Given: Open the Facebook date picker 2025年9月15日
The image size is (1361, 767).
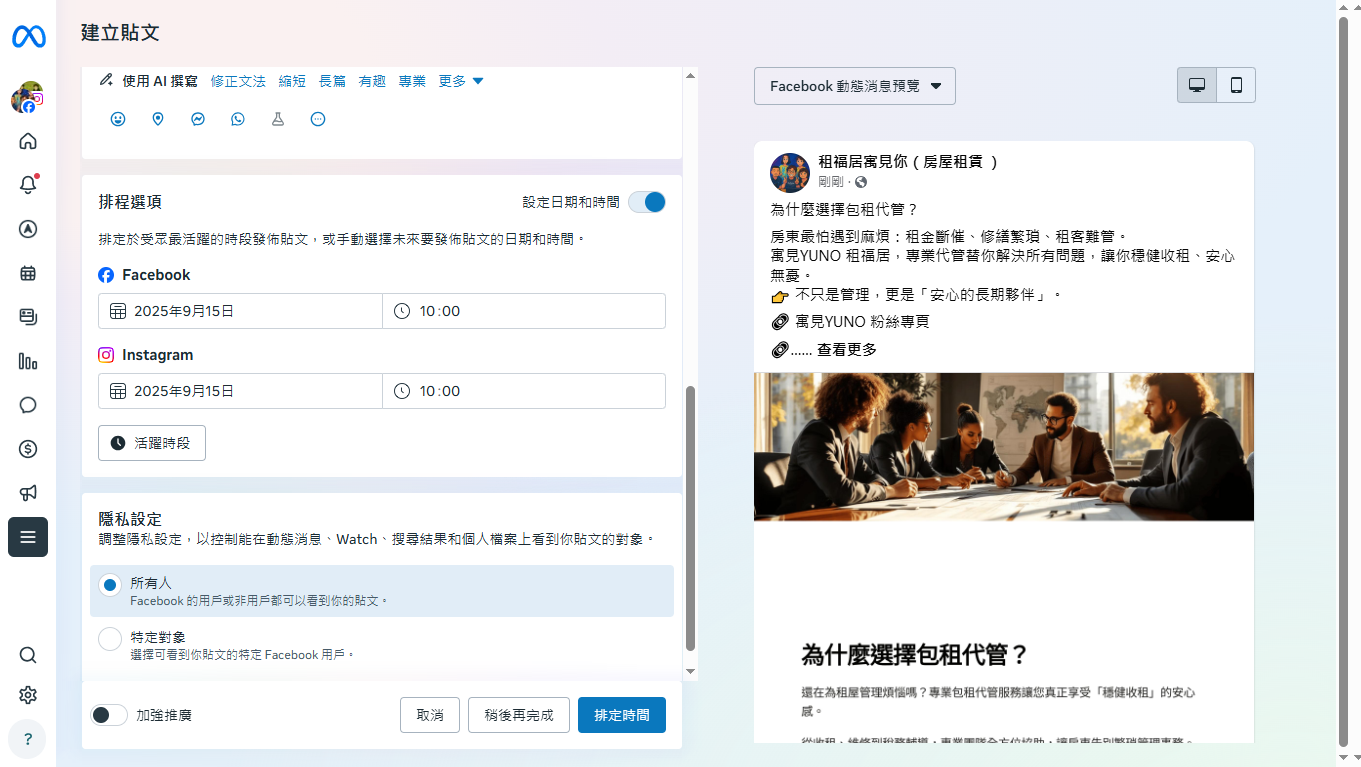Looking at the screenshot, I should (x=240, y=311).
